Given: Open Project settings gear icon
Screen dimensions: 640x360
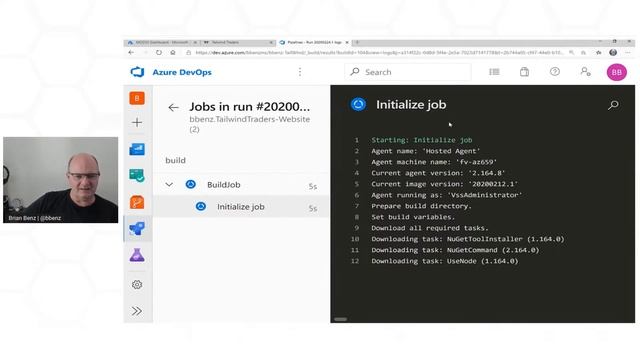Looking at the screenshot, I should point(137,284).
